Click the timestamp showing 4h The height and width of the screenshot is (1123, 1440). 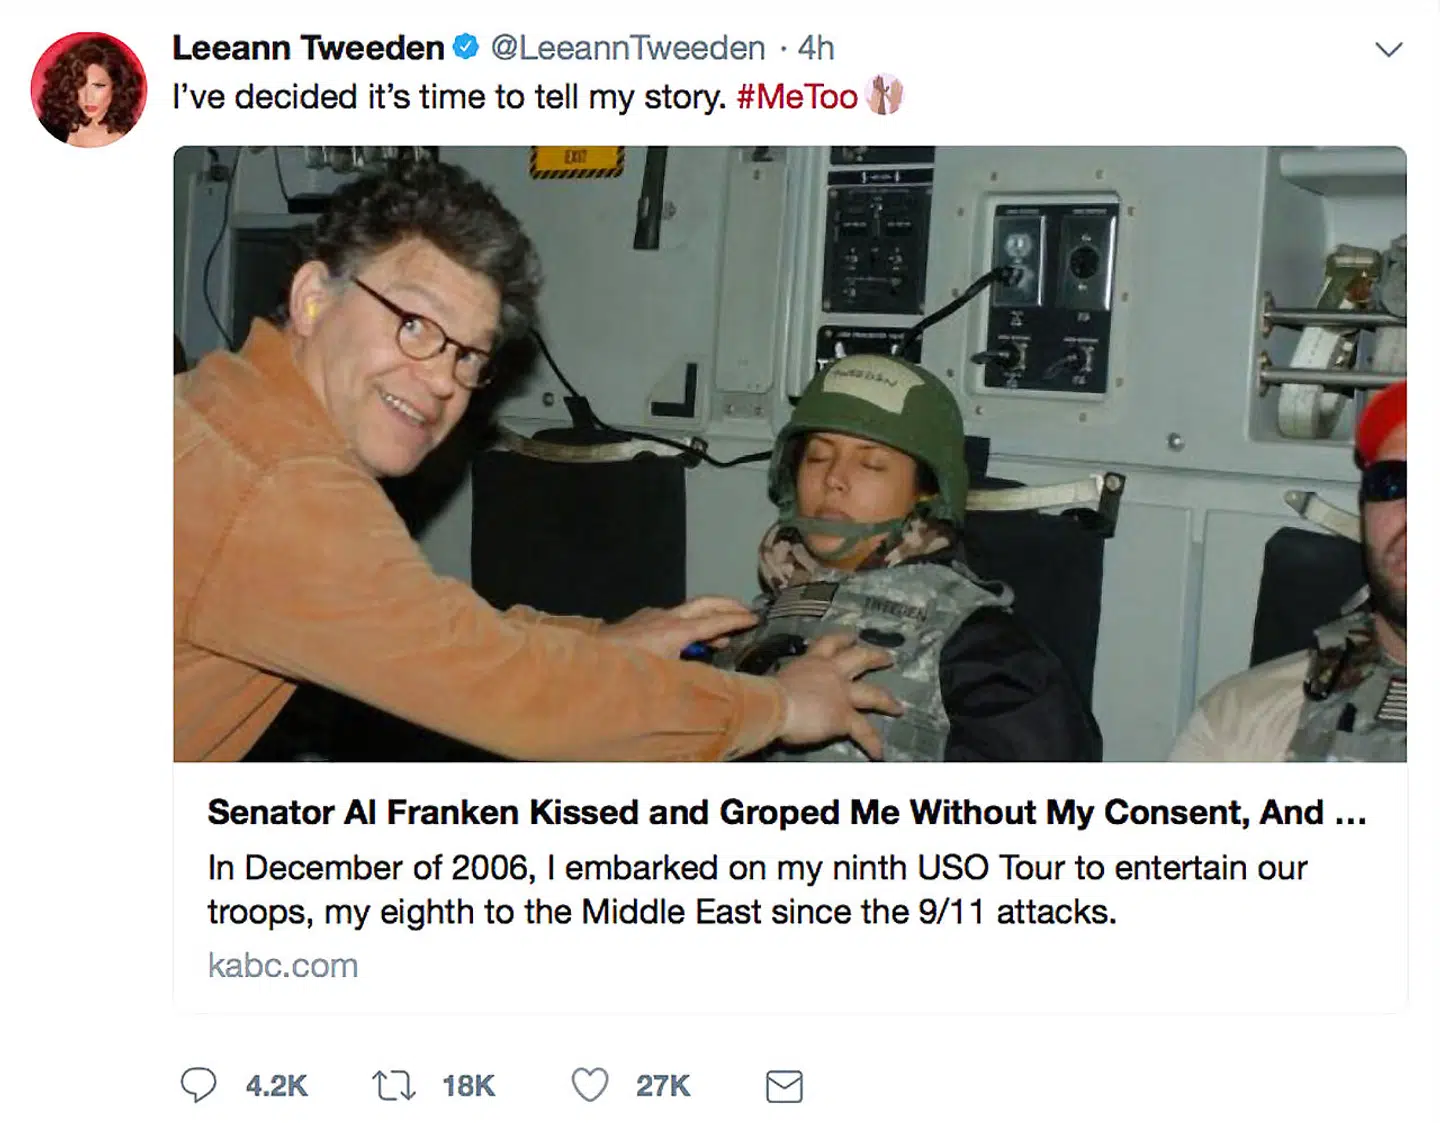[815, 46]
